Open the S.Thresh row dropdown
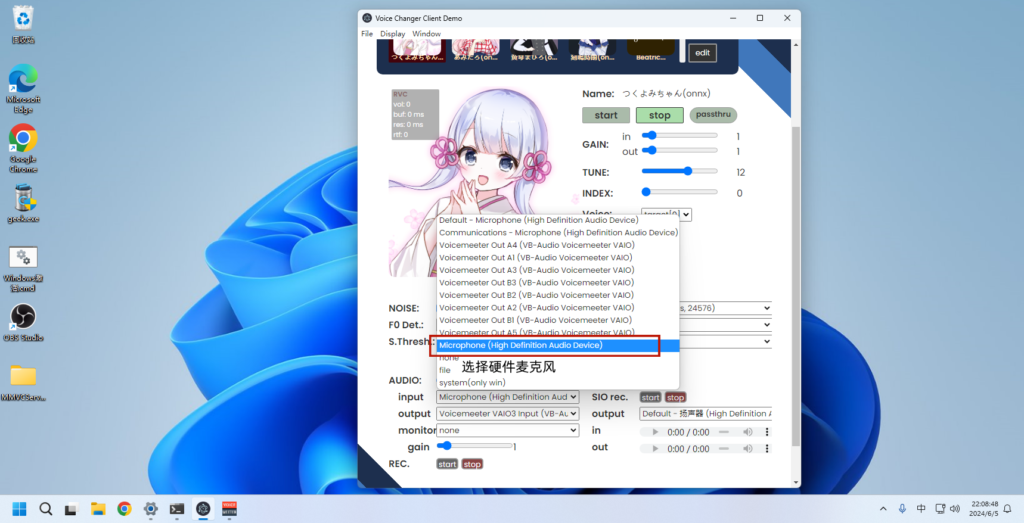 pyautogui.click(x=725, y=341)
